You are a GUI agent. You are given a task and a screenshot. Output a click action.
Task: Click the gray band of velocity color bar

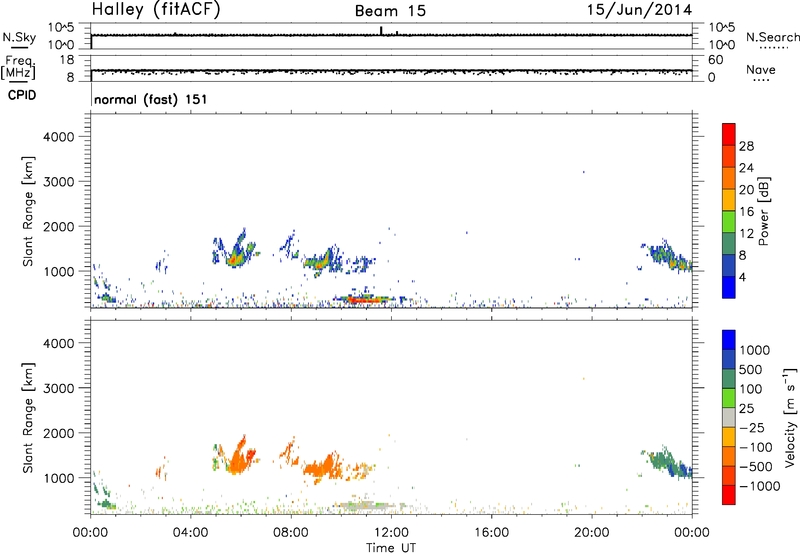click(x=729, y=417)
